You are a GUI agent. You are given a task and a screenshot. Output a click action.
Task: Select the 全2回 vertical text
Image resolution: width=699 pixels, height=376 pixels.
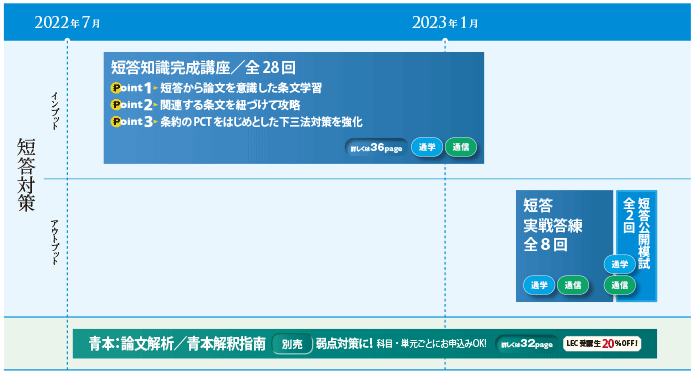(x=629, y=215)
